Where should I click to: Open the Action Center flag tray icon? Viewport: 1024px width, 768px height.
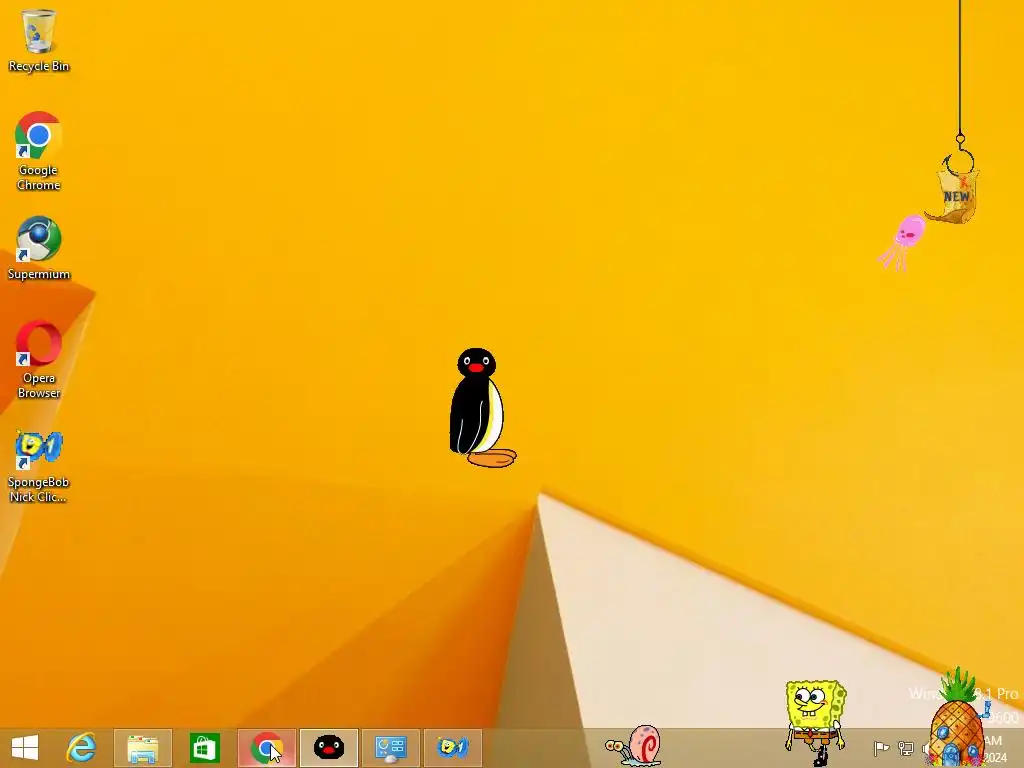pyautogui.click(x=881, y=748)
